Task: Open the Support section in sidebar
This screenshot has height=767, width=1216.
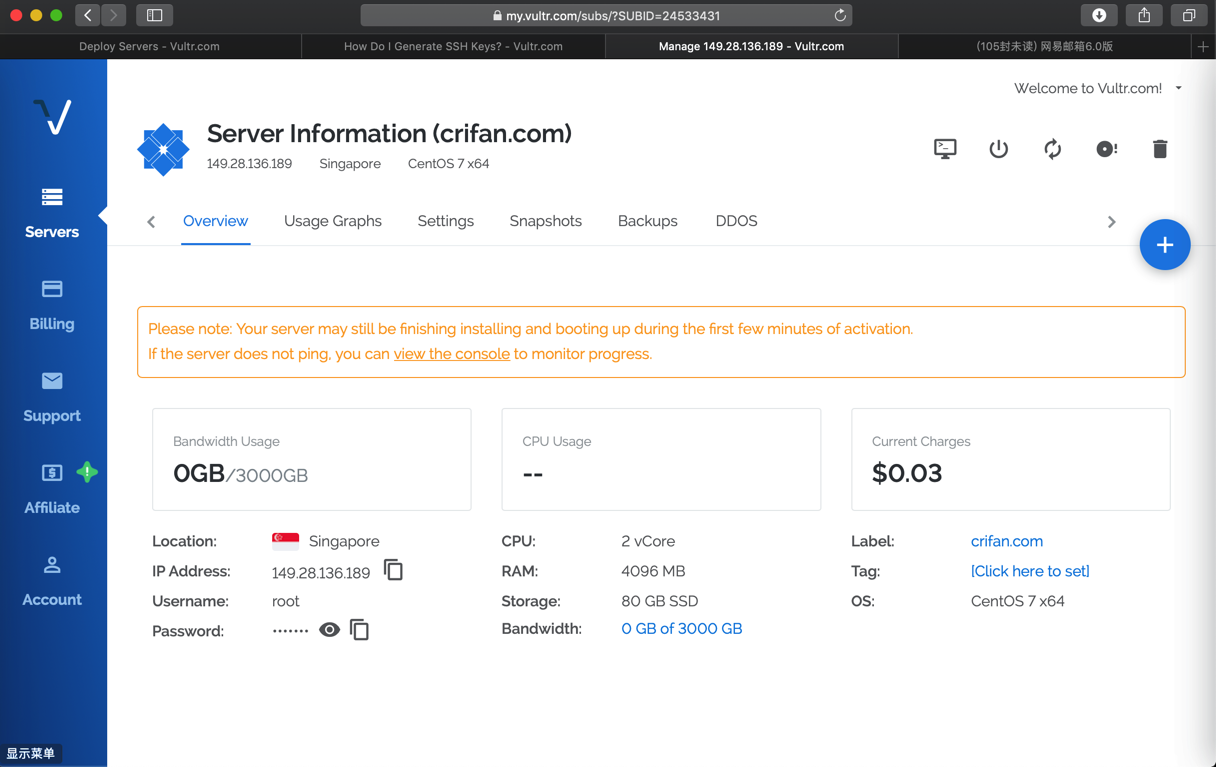Action: coord(52,397)
